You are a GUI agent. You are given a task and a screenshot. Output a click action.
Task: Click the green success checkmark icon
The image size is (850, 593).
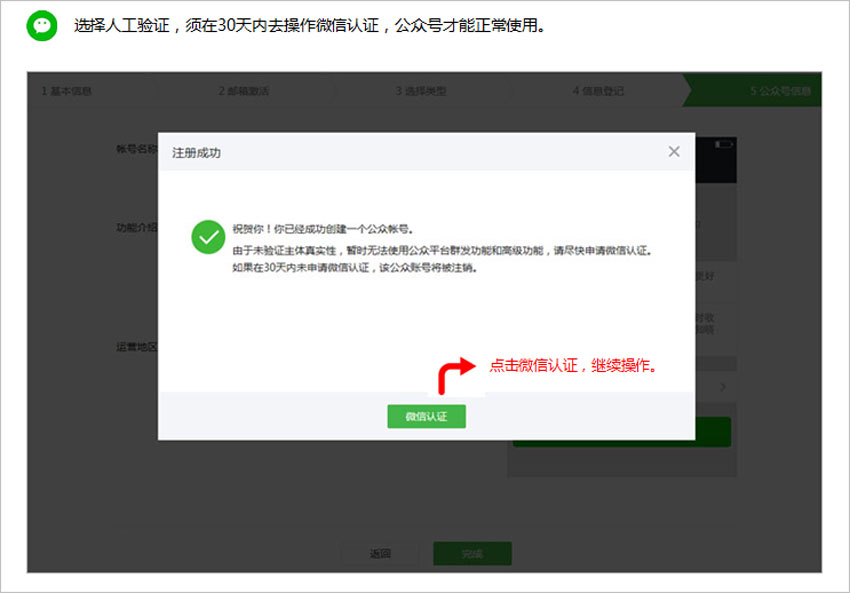point(208,237)
